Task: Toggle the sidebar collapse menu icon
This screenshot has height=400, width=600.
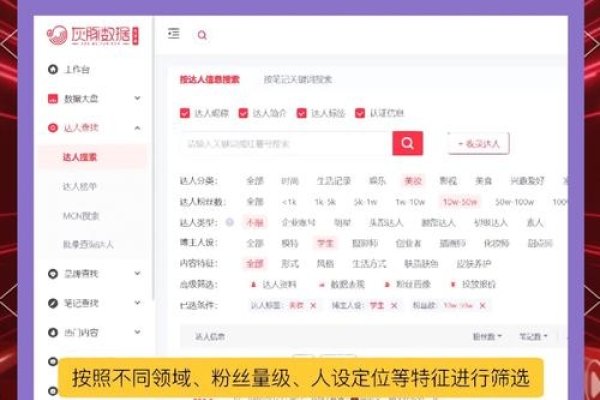Action: point(174,34)
